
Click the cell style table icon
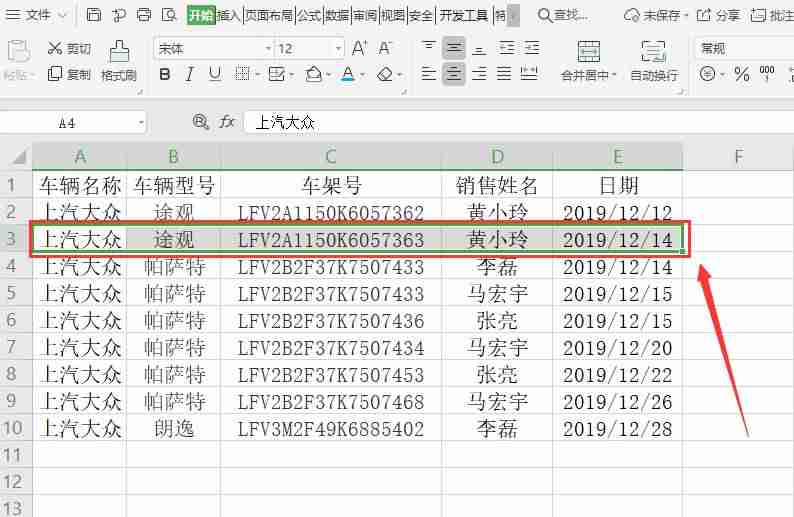click(276, 74)
